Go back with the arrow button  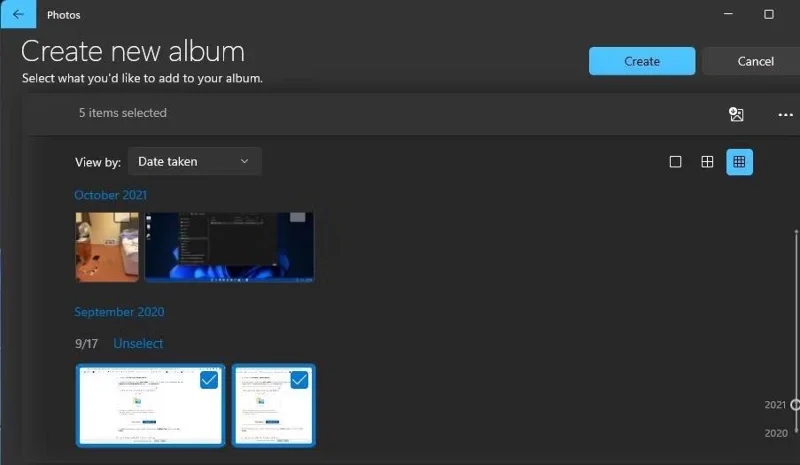(18, 14)
